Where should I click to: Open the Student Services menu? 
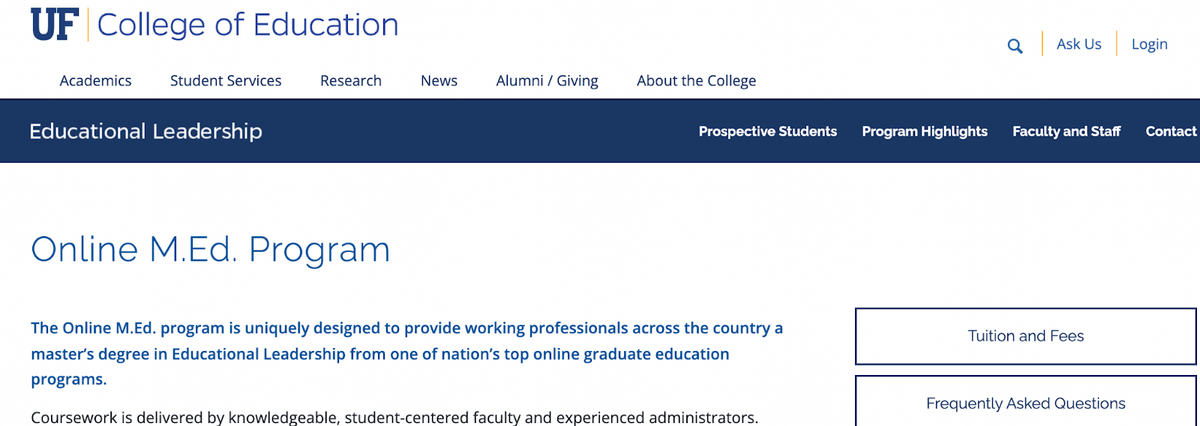226,81
